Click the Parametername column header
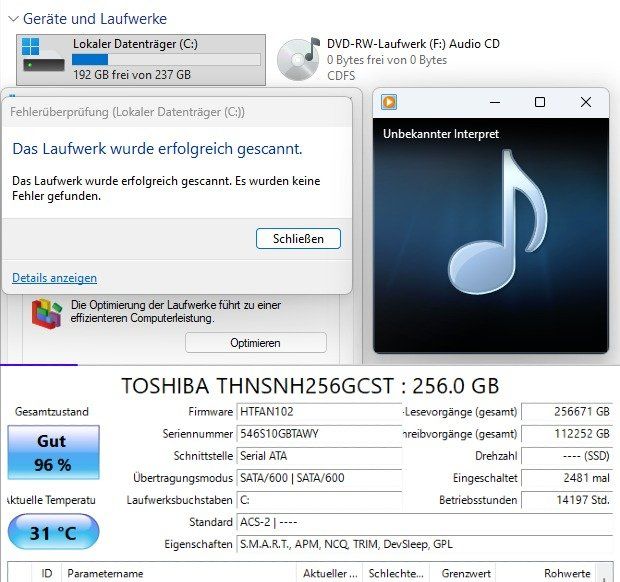 click(x=179, y=573)
